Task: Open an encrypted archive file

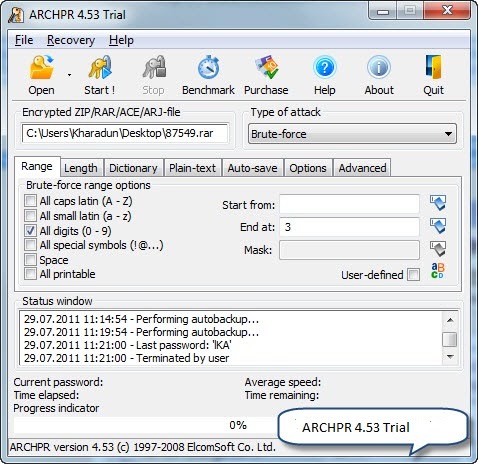Action: pyautogui.click(x=41, y=75)
